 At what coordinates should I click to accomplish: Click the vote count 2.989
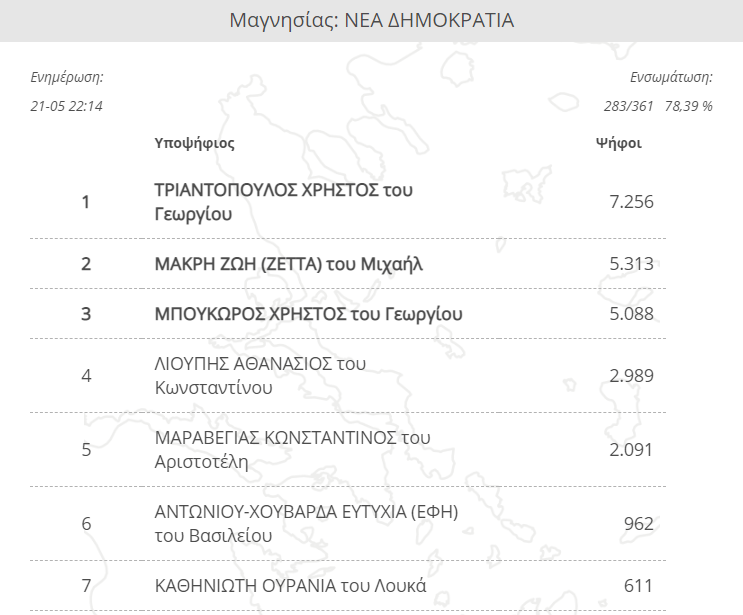point(631,376)
